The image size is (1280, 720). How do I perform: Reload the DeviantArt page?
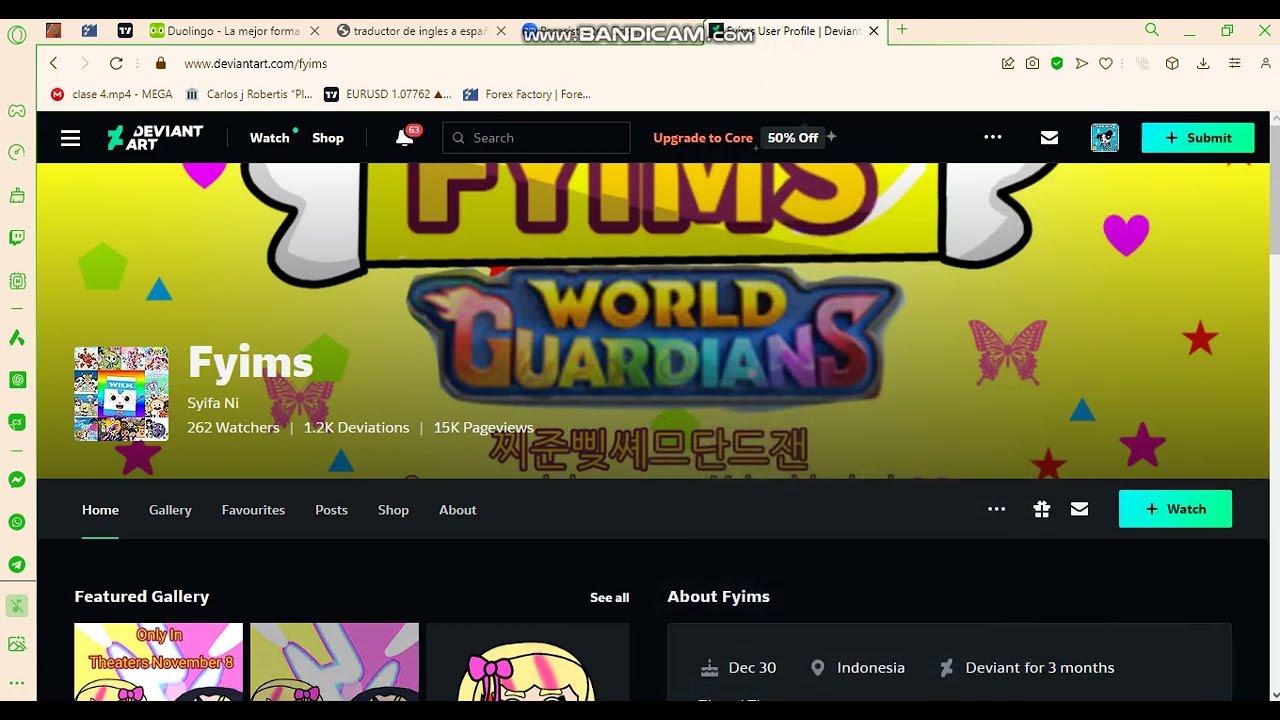click(x=116, y=63)
